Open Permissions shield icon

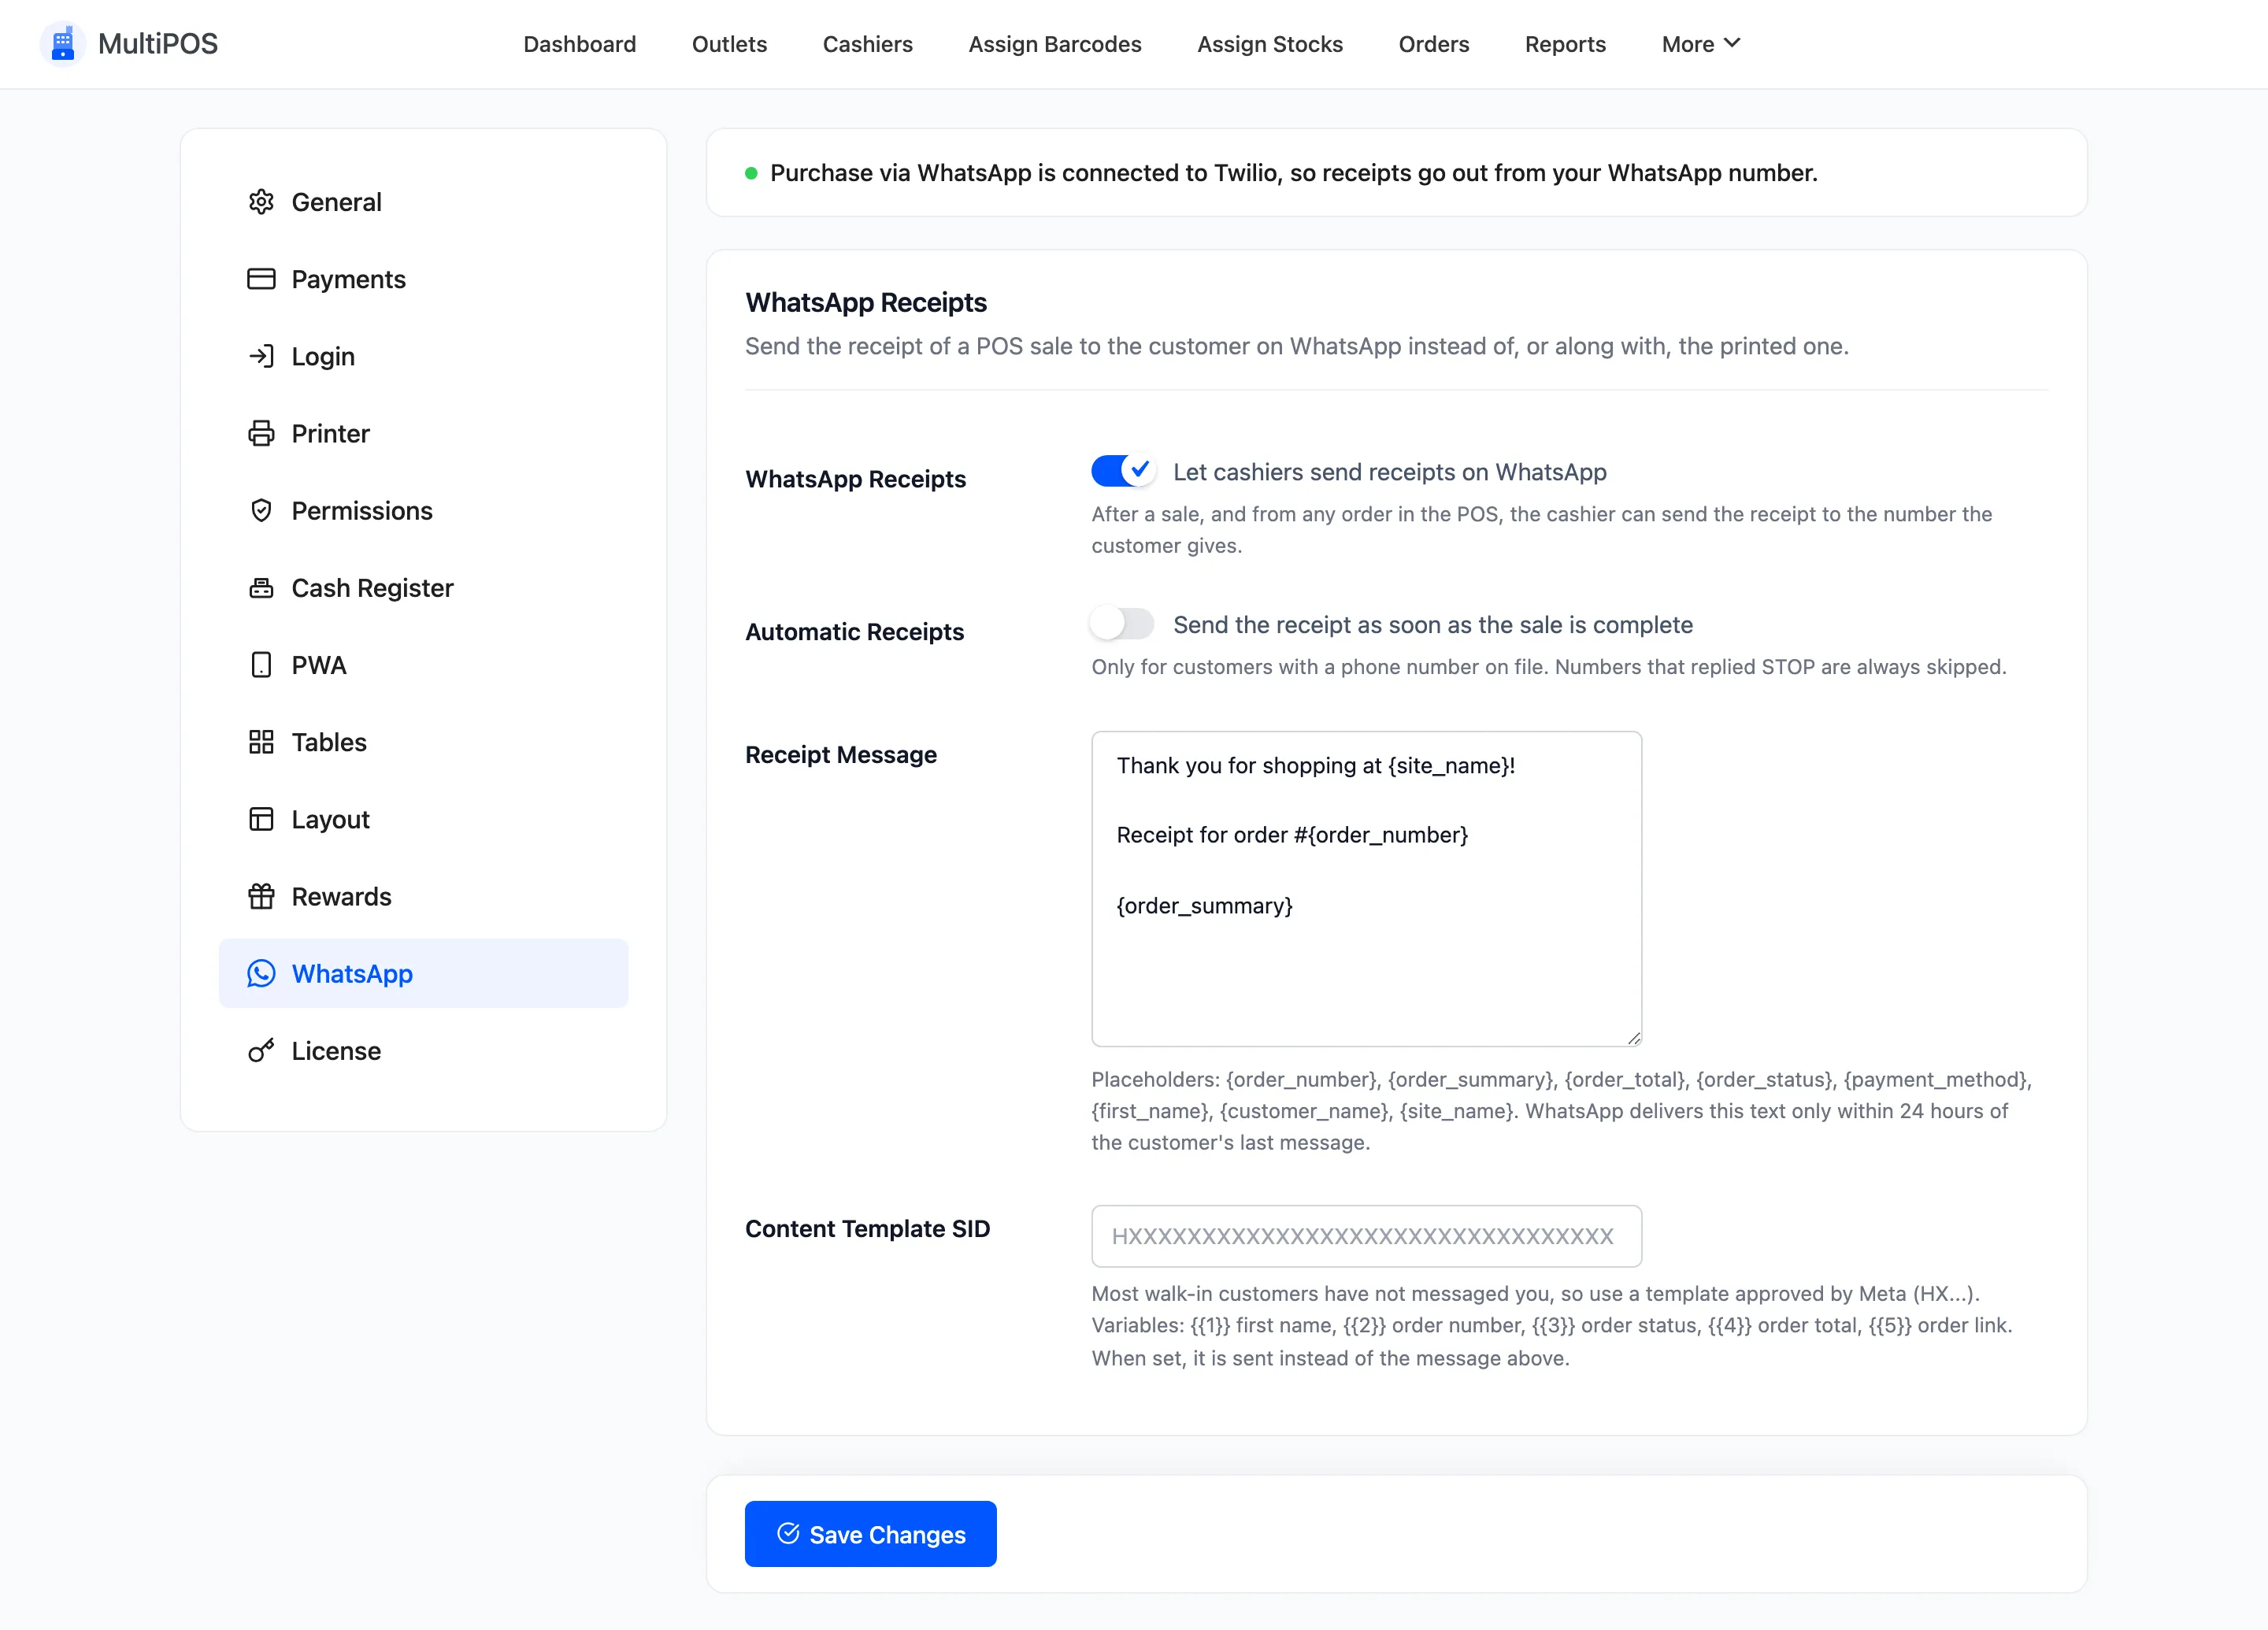(261, 511)
